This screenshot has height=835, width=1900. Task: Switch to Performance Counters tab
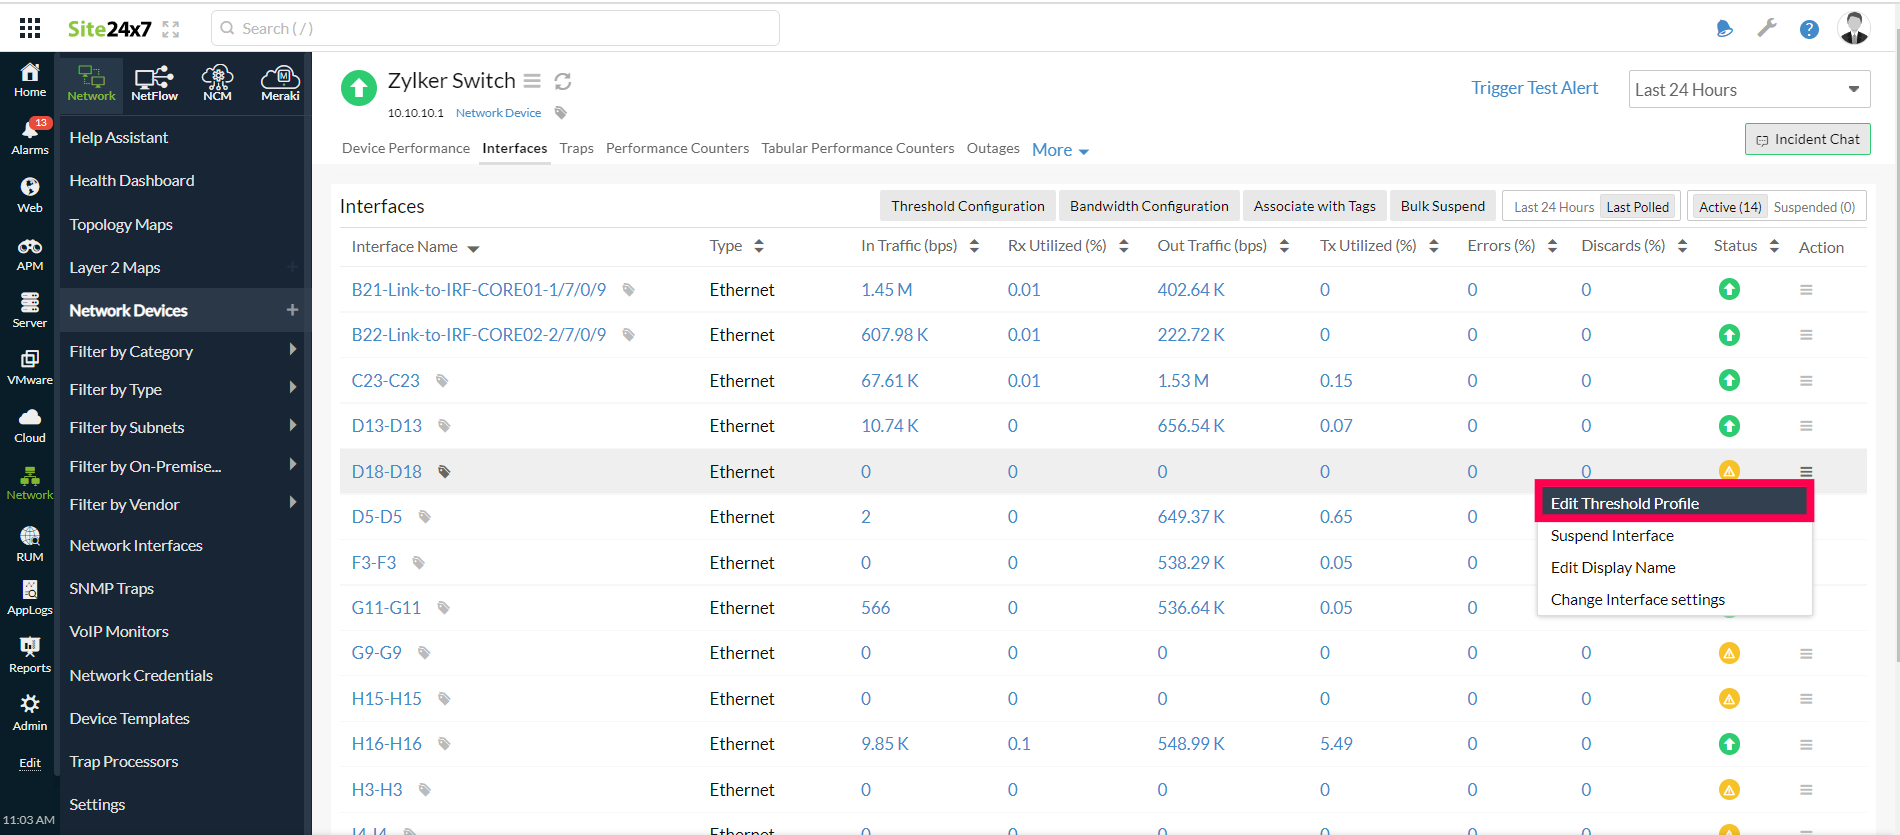(677, 148)
